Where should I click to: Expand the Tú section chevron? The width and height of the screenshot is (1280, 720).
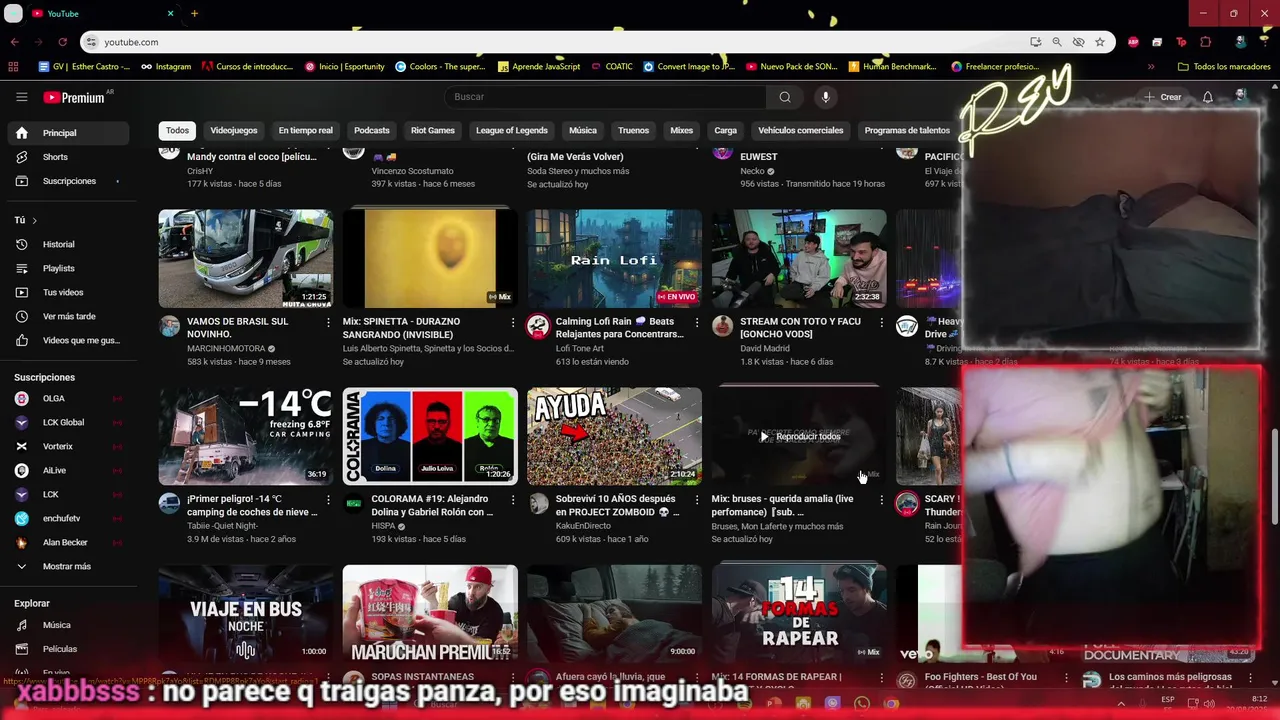[34, 220]
